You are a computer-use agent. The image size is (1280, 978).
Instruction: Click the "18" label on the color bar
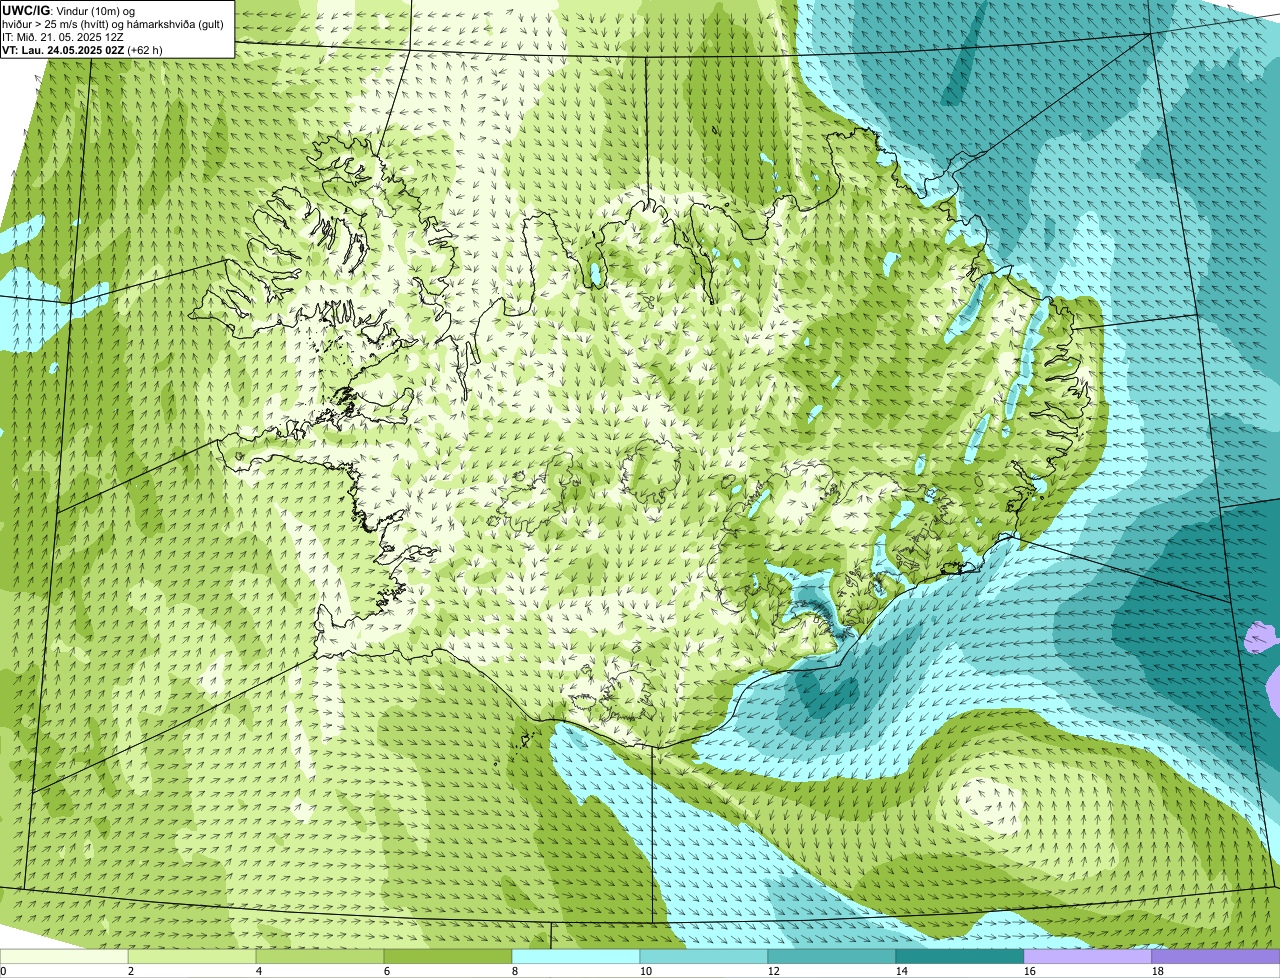coord(1158,971)
